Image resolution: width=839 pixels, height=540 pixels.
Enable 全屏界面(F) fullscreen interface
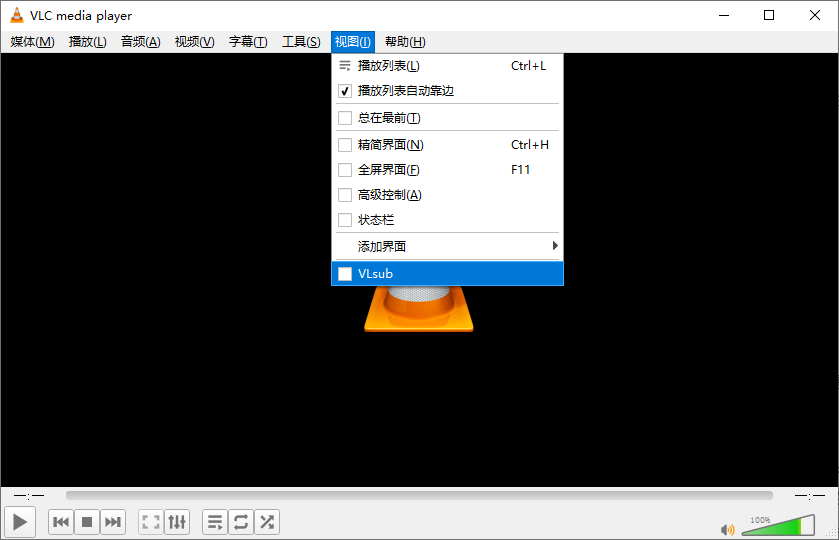pyautogui.click(x=345, y=170)
